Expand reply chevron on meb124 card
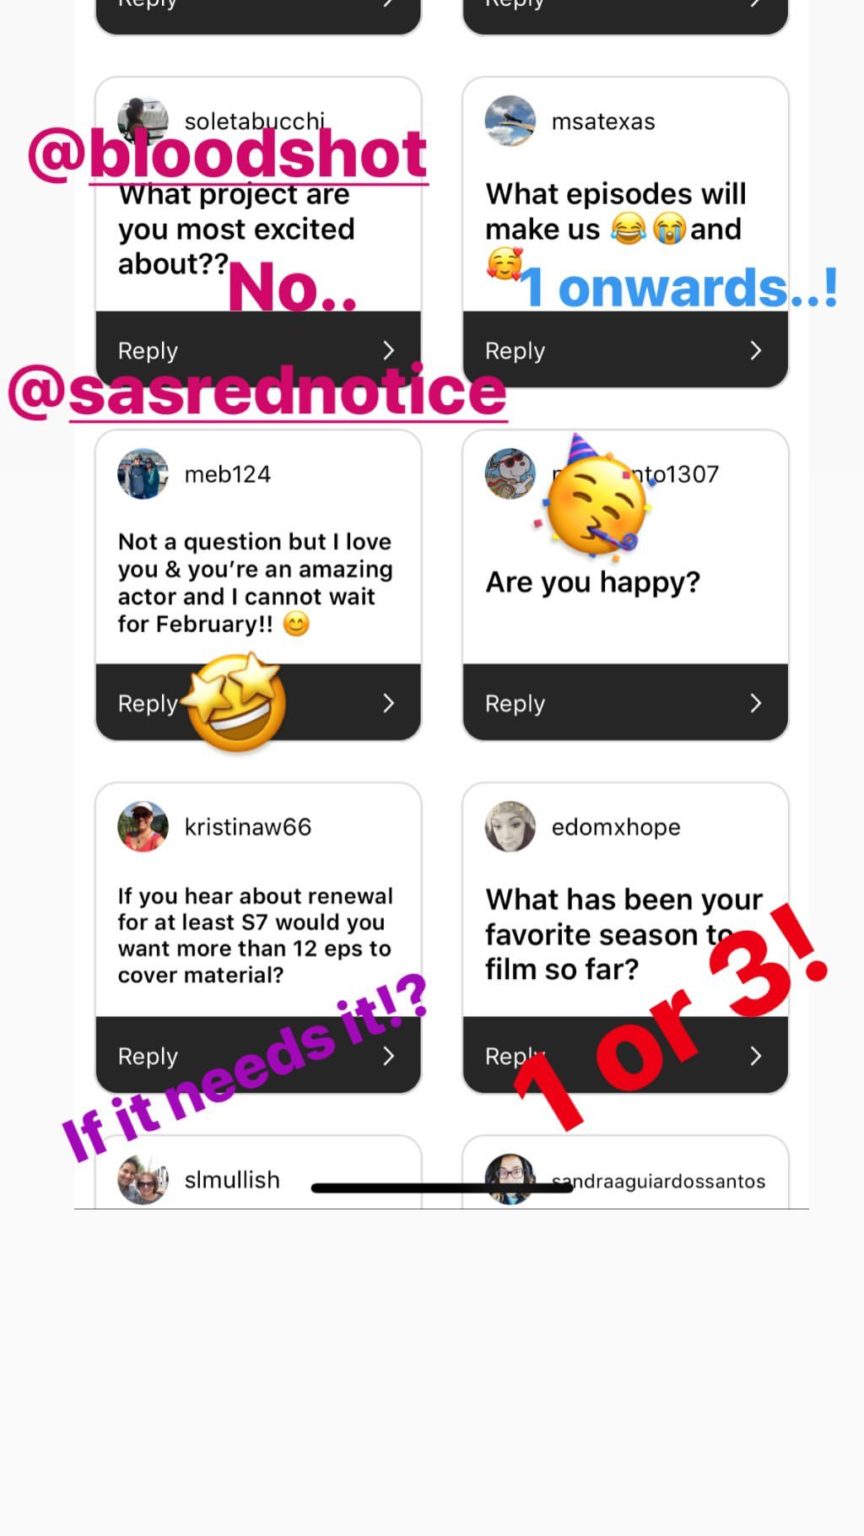This screenshot has width=864, height=1536. [389, 703]
